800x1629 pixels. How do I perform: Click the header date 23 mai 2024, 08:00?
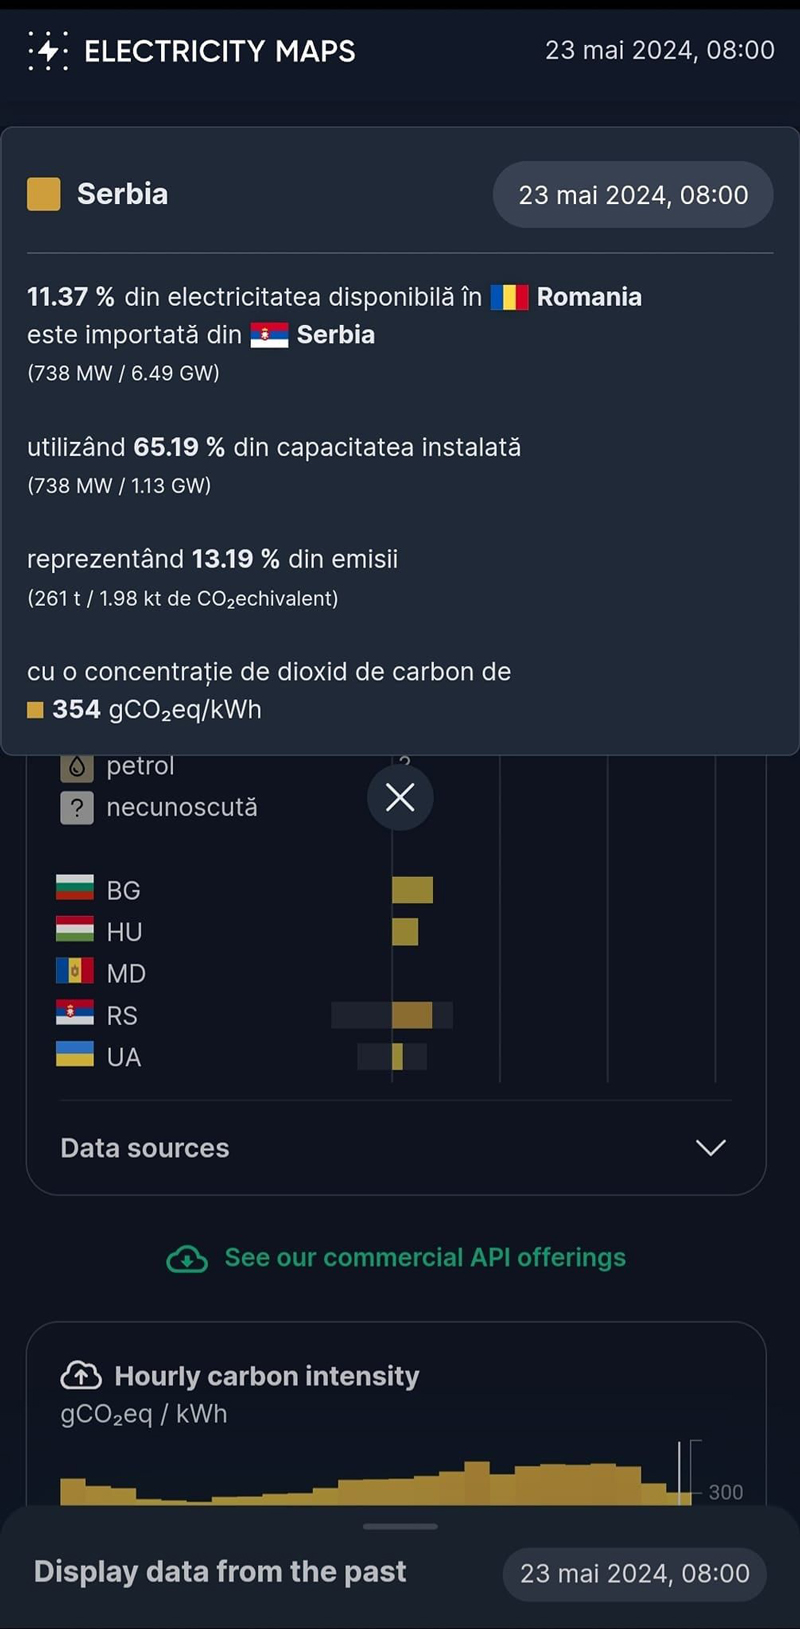coord(659,50)
